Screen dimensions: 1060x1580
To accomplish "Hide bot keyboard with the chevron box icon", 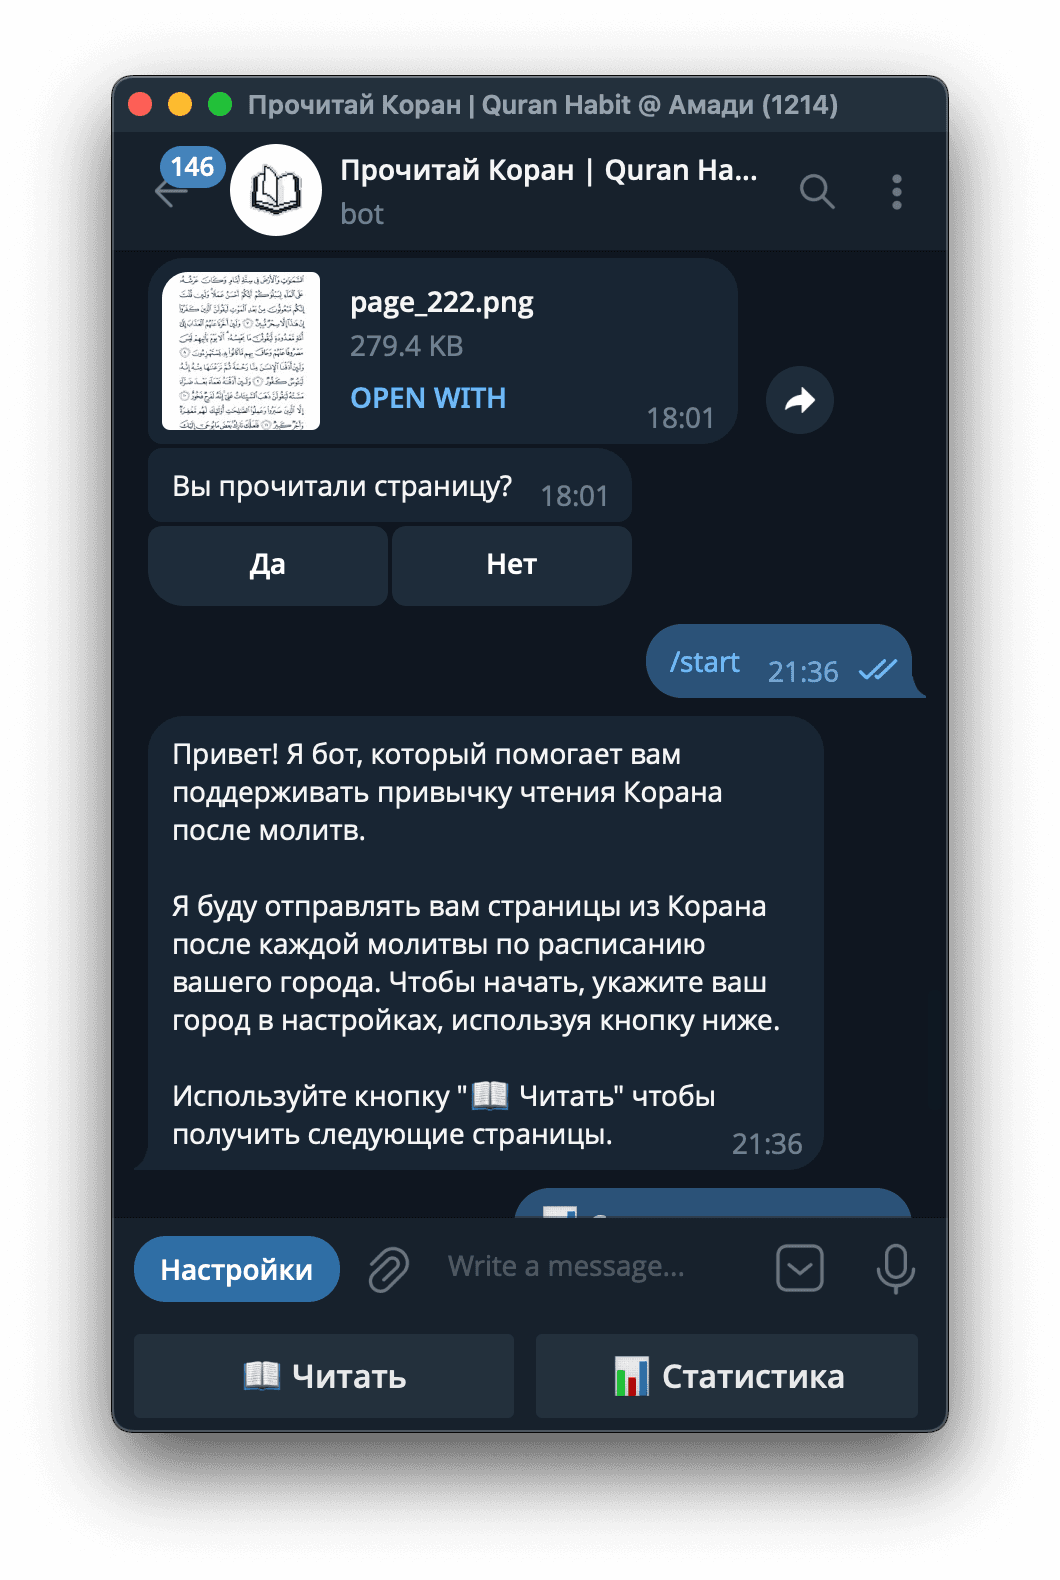I will [800, 1268].
